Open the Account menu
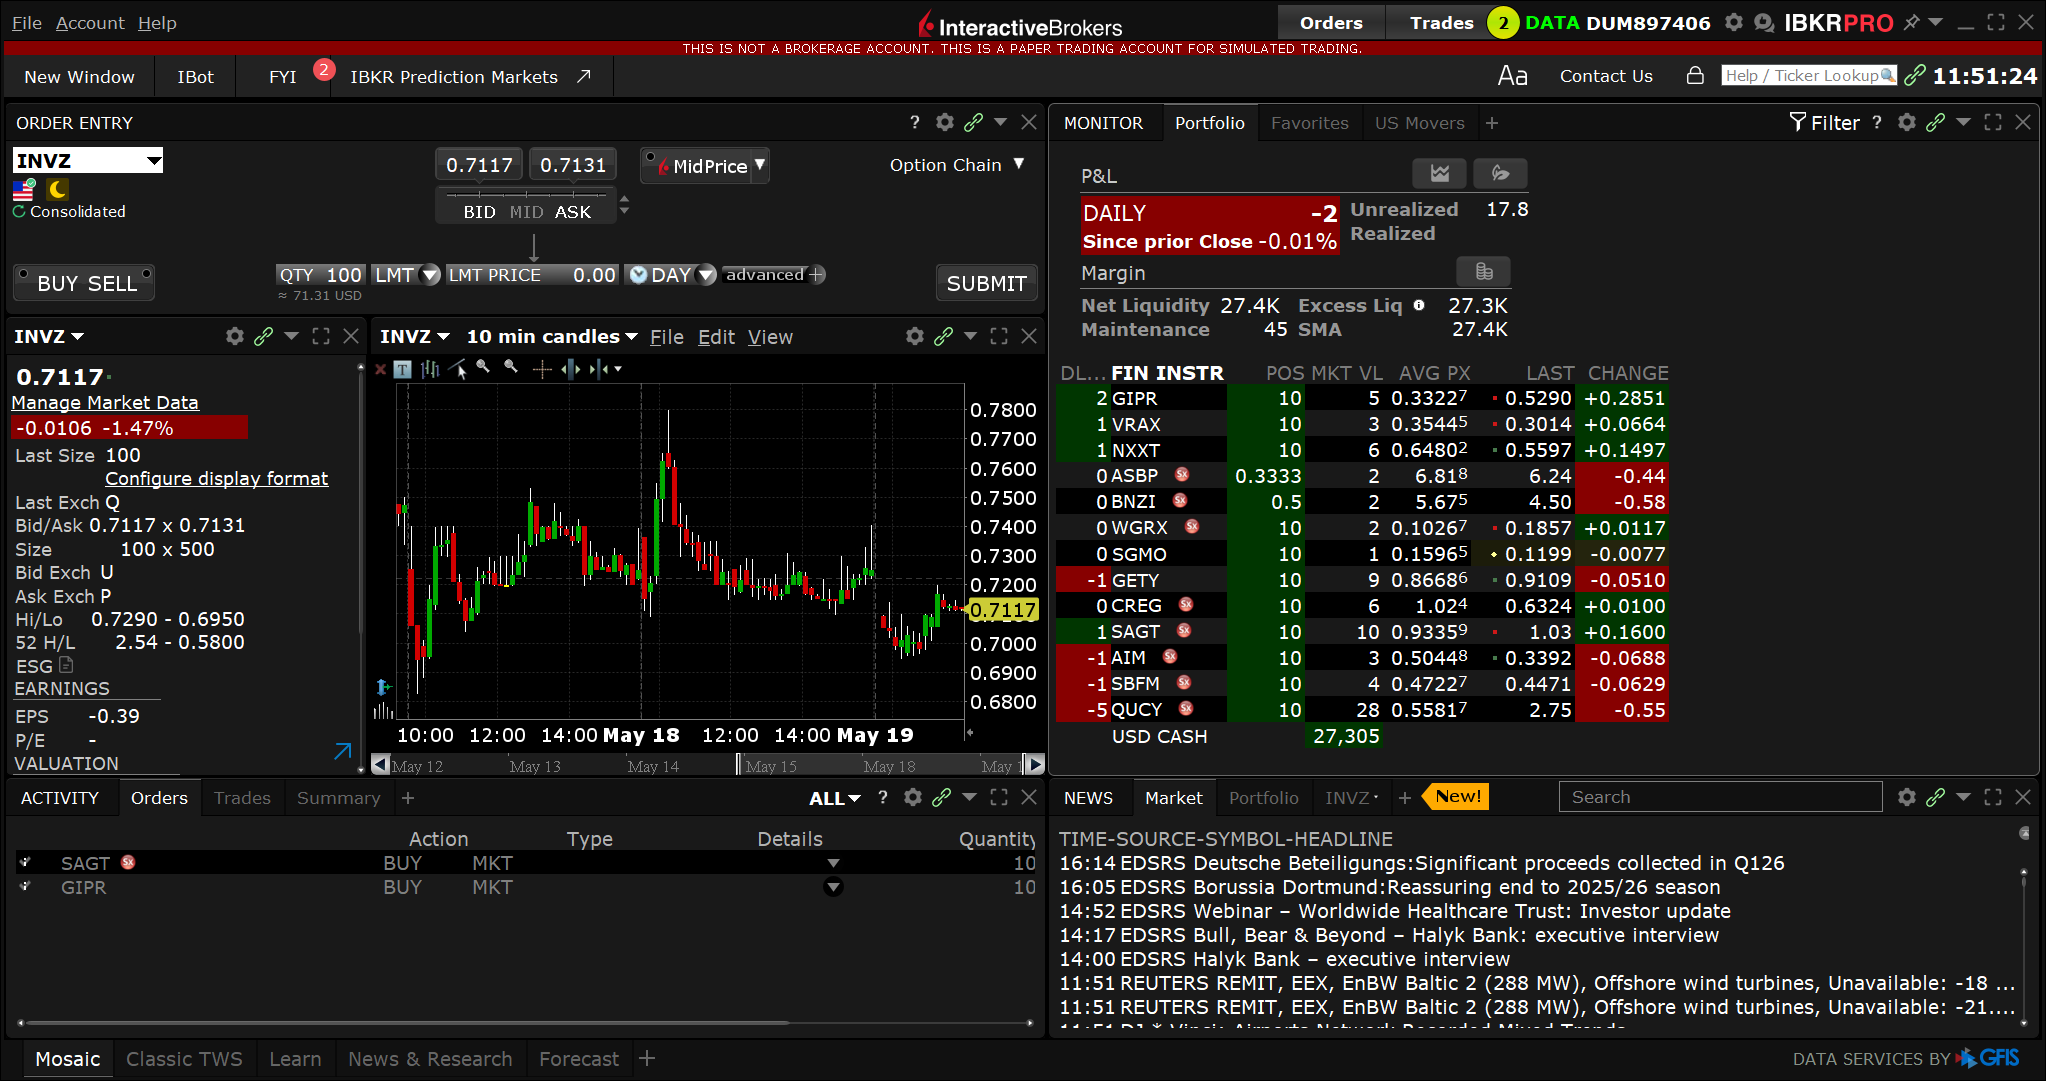Image resolution: width=2046 pixels, height=1081 pixels. tap(90, 22)
